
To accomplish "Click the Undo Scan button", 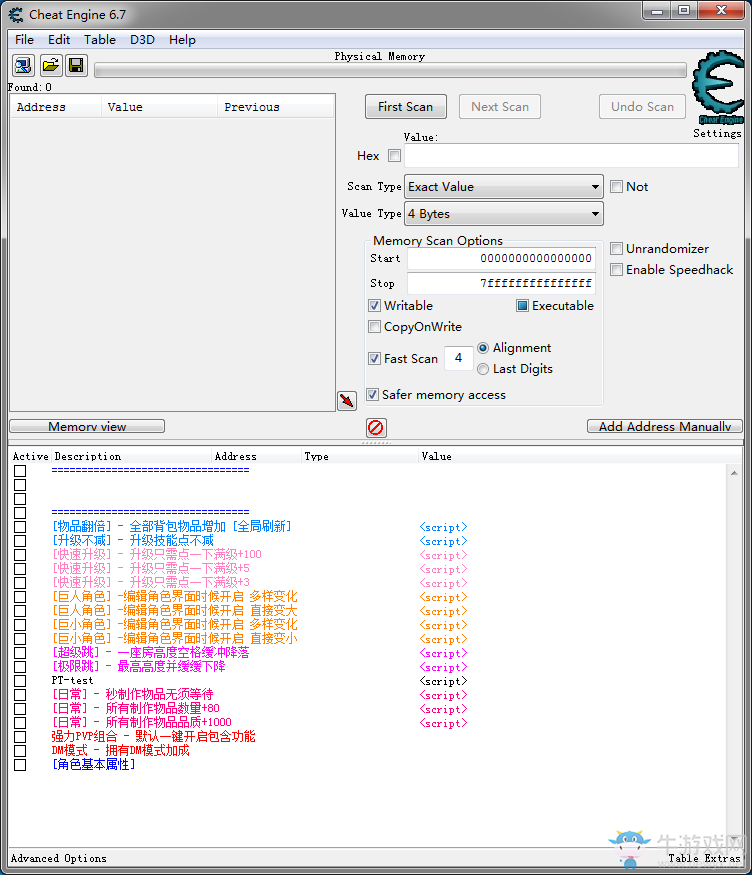I will [642, 107].
